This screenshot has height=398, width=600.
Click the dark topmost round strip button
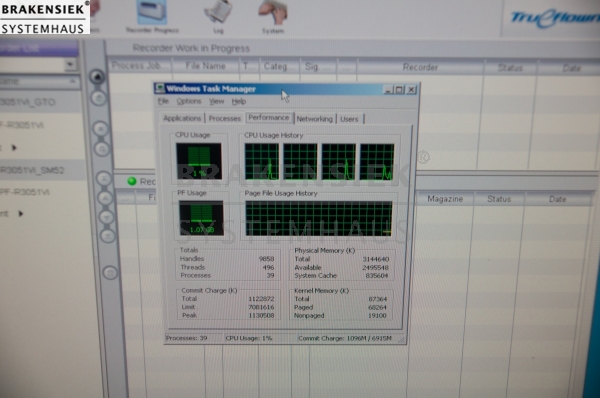pyautogui.click(x=97, y=77)
